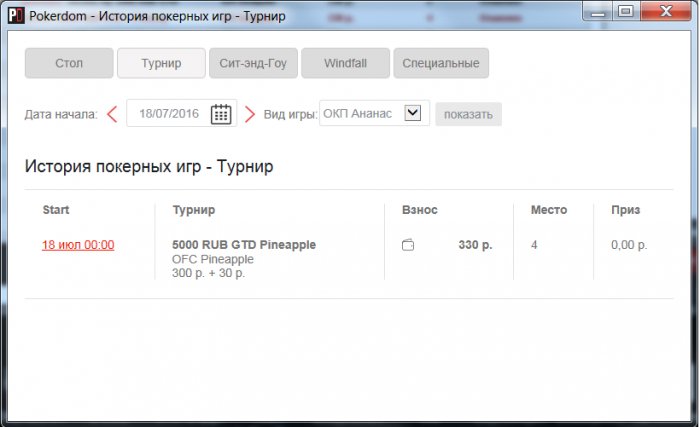Image resolution: width=700 pixels, height=427 pixels.
Task: Click the Pokerdom logo in title bar
Action: 16,16
